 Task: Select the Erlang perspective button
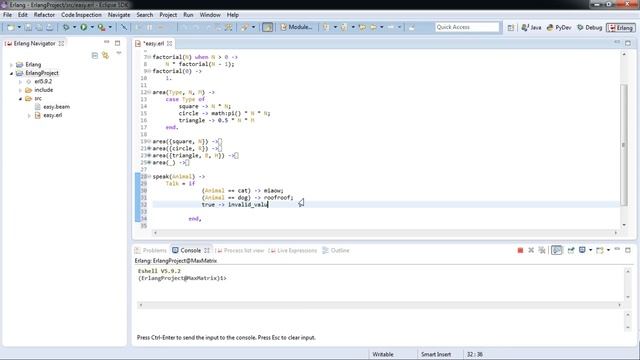621,27
